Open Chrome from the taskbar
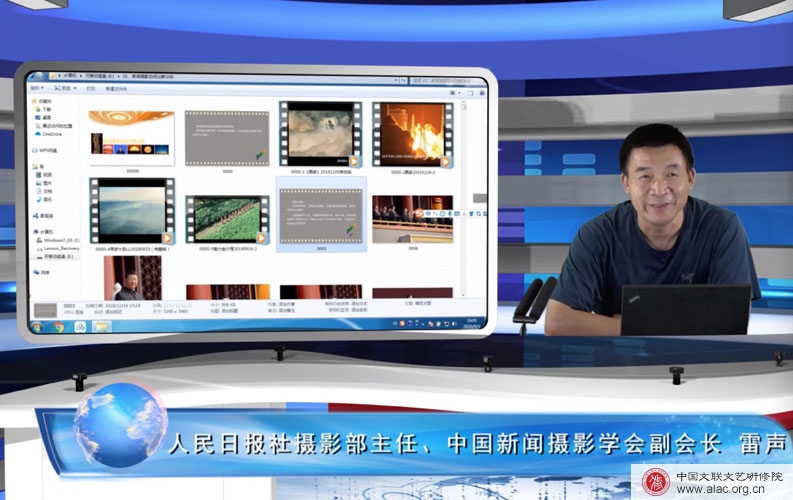The width and height of the screenshot is (793, 500). 58,327
